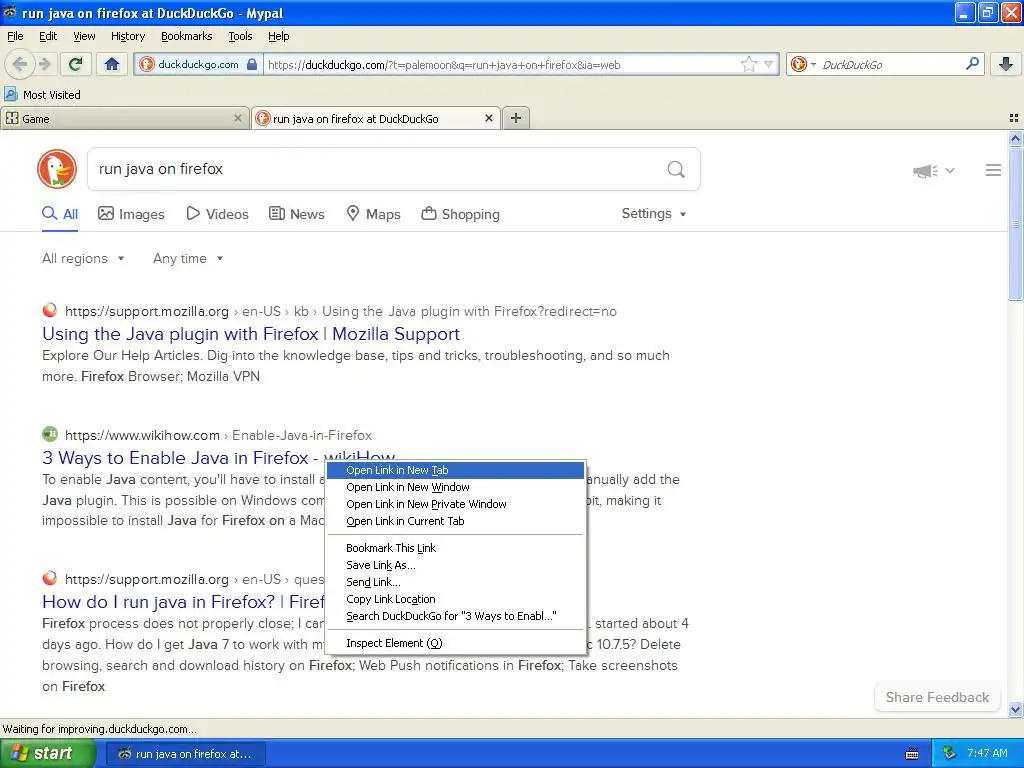Open the History menu

click(127, 36)
